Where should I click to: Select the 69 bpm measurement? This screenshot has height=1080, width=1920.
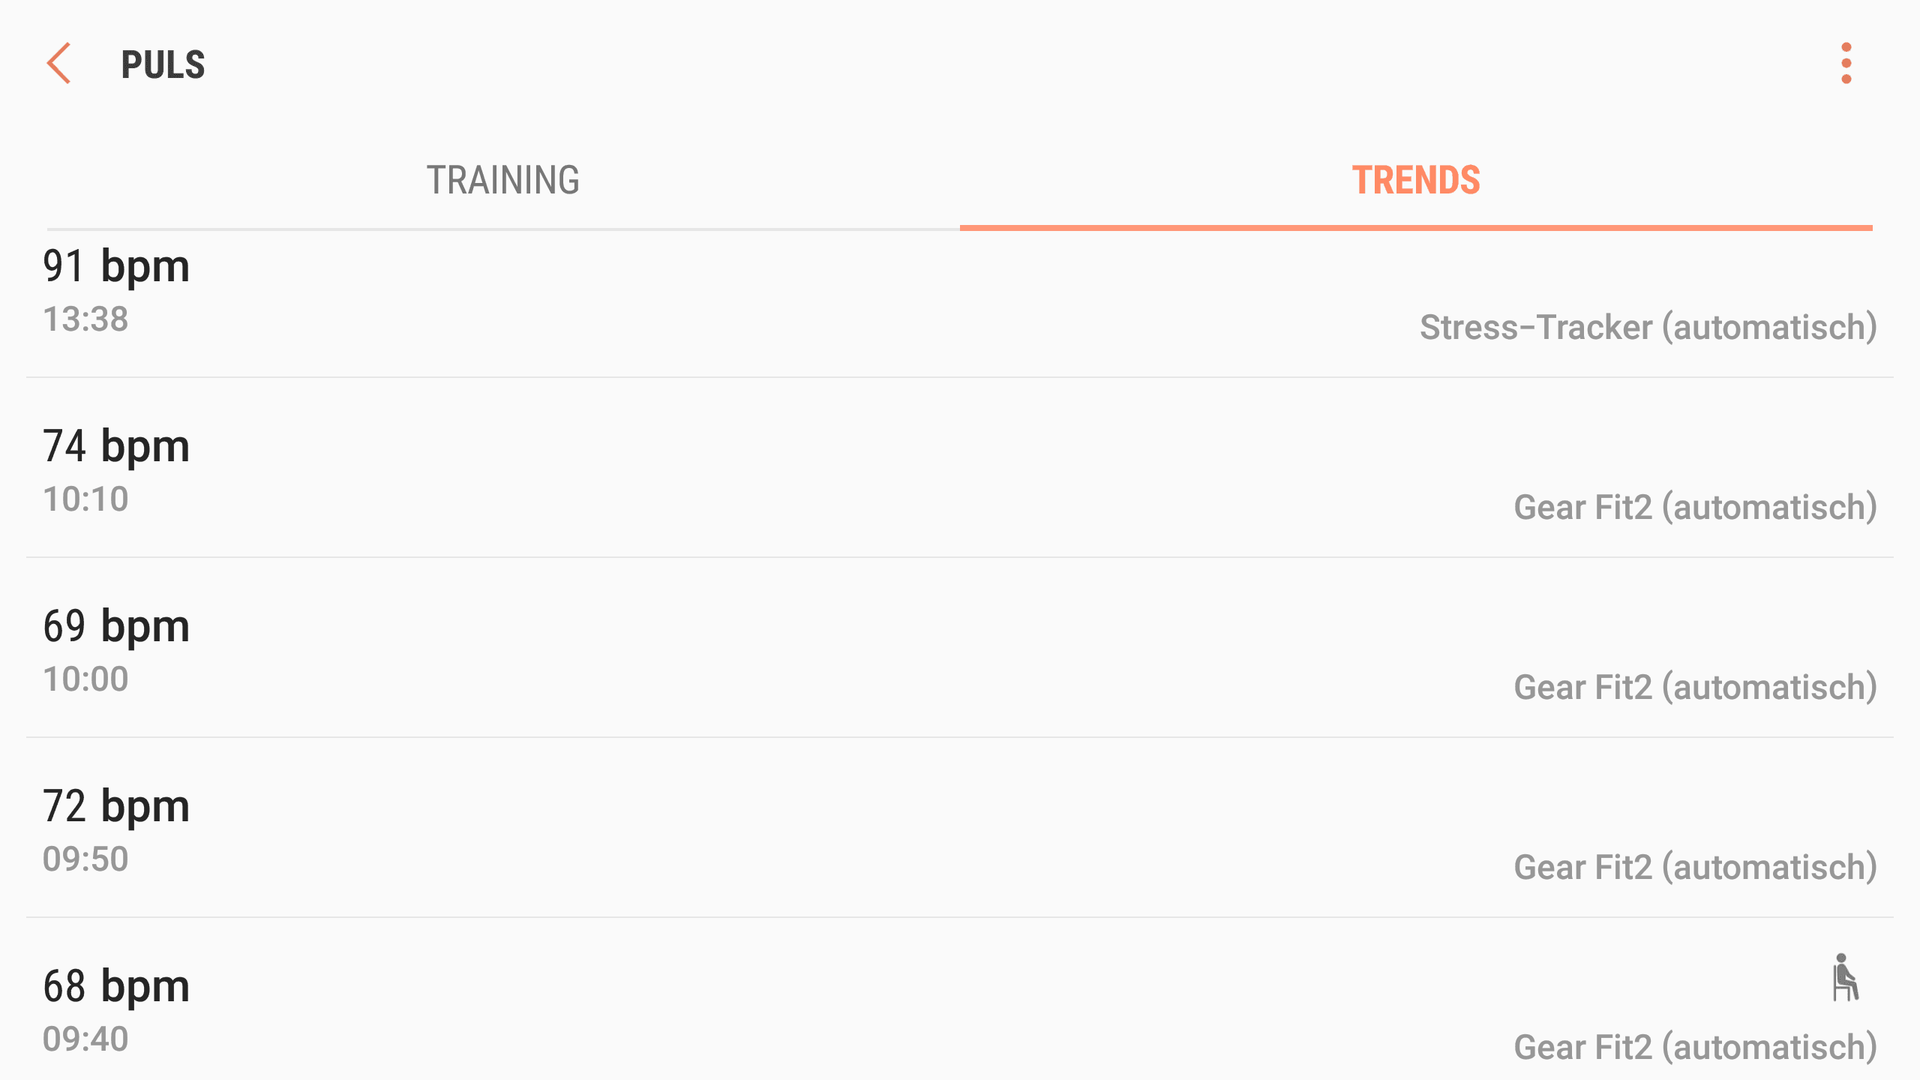tap(960, 648)
